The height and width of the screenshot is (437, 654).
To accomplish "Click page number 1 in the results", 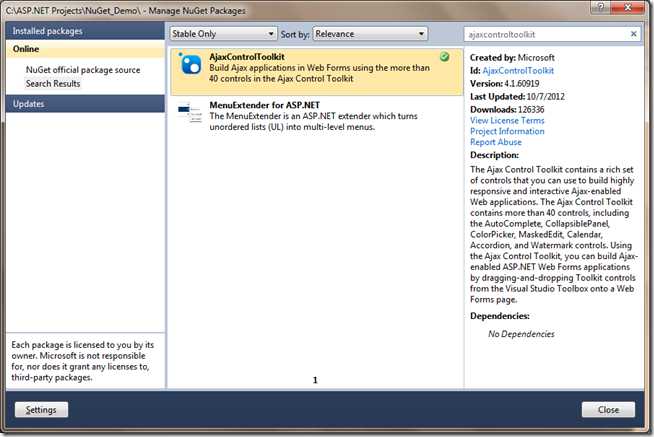I will pos(315,380).
